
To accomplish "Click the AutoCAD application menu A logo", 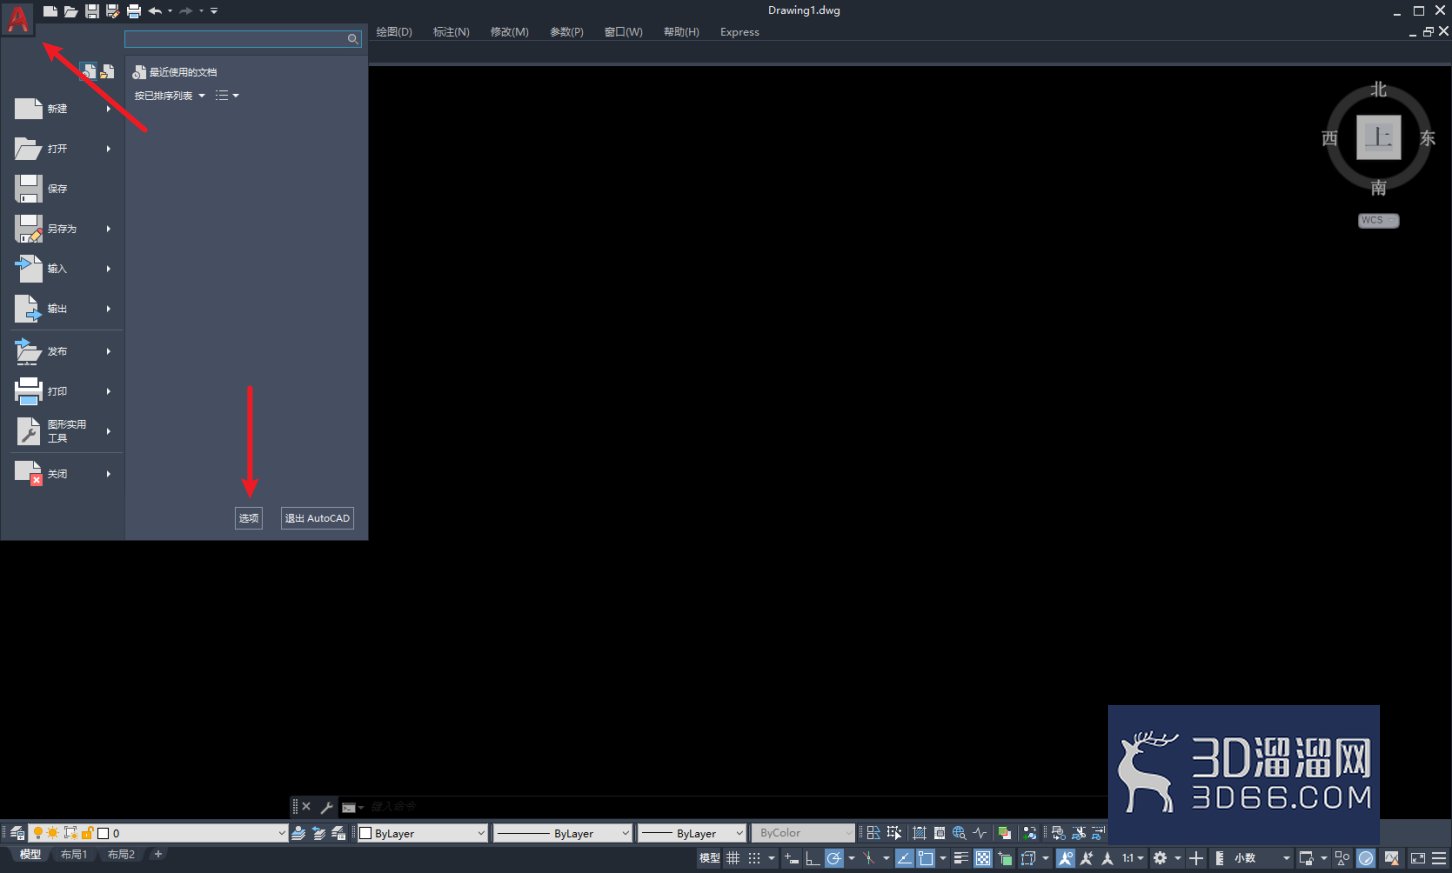I will pos(18,18).
